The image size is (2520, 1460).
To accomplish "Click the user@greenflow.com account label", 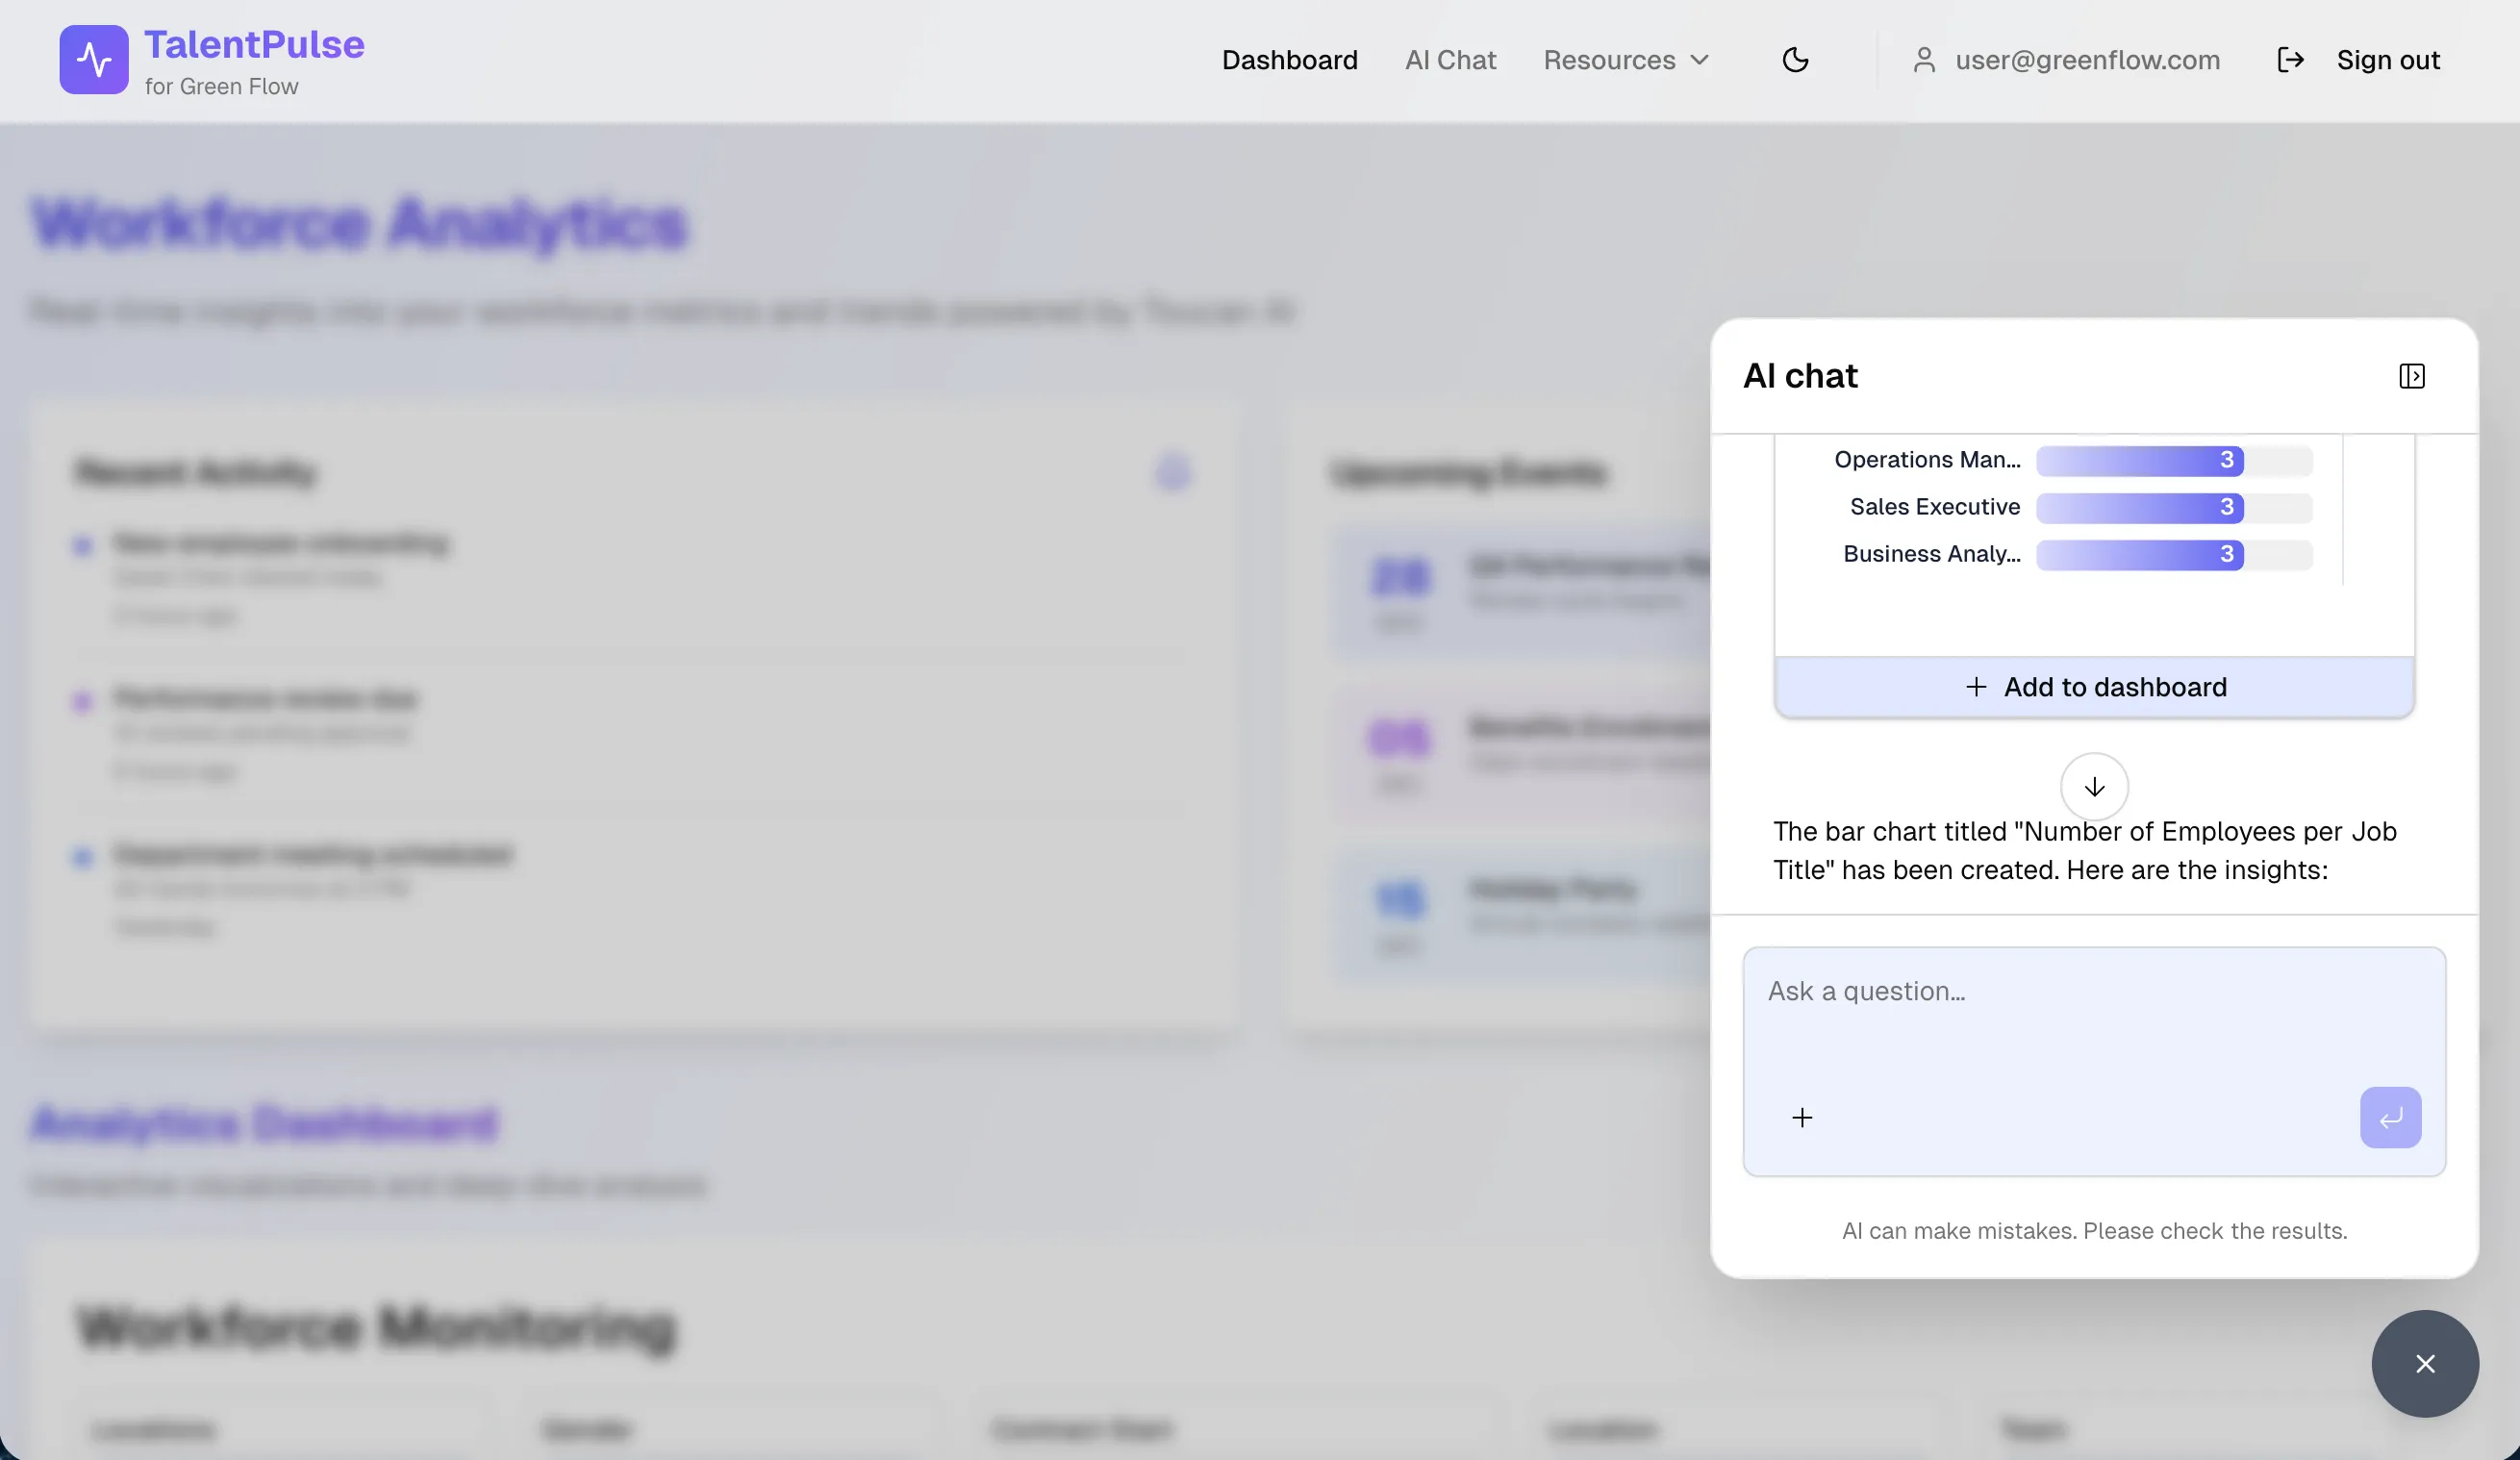I will click(2087, 60).
